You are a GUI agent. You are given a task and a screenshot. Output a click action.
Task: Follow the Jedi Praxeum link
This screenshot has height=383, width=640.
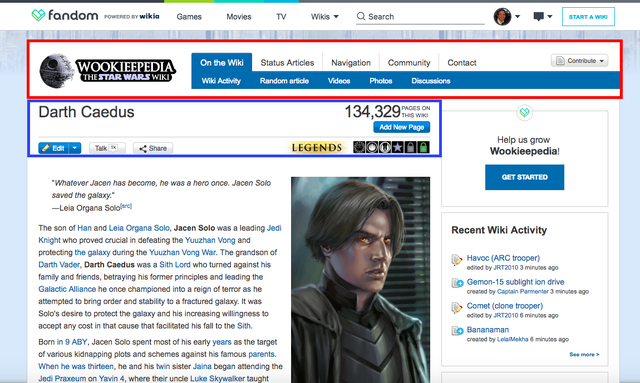click(62, 379)
